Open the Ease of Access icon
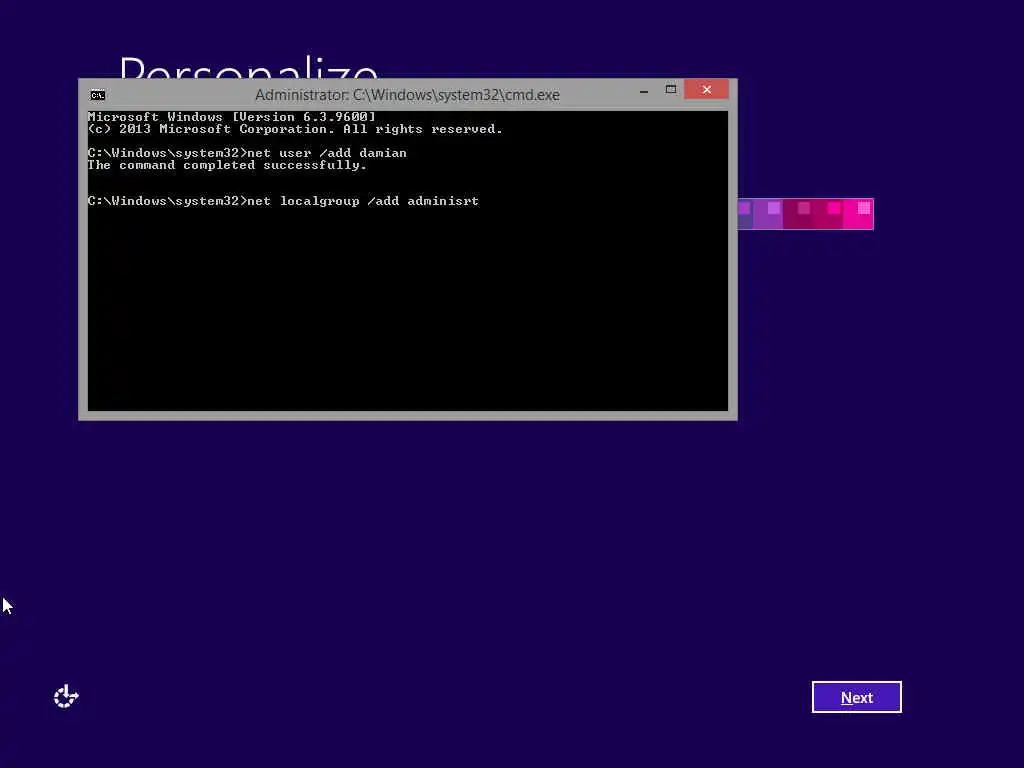 66,697
